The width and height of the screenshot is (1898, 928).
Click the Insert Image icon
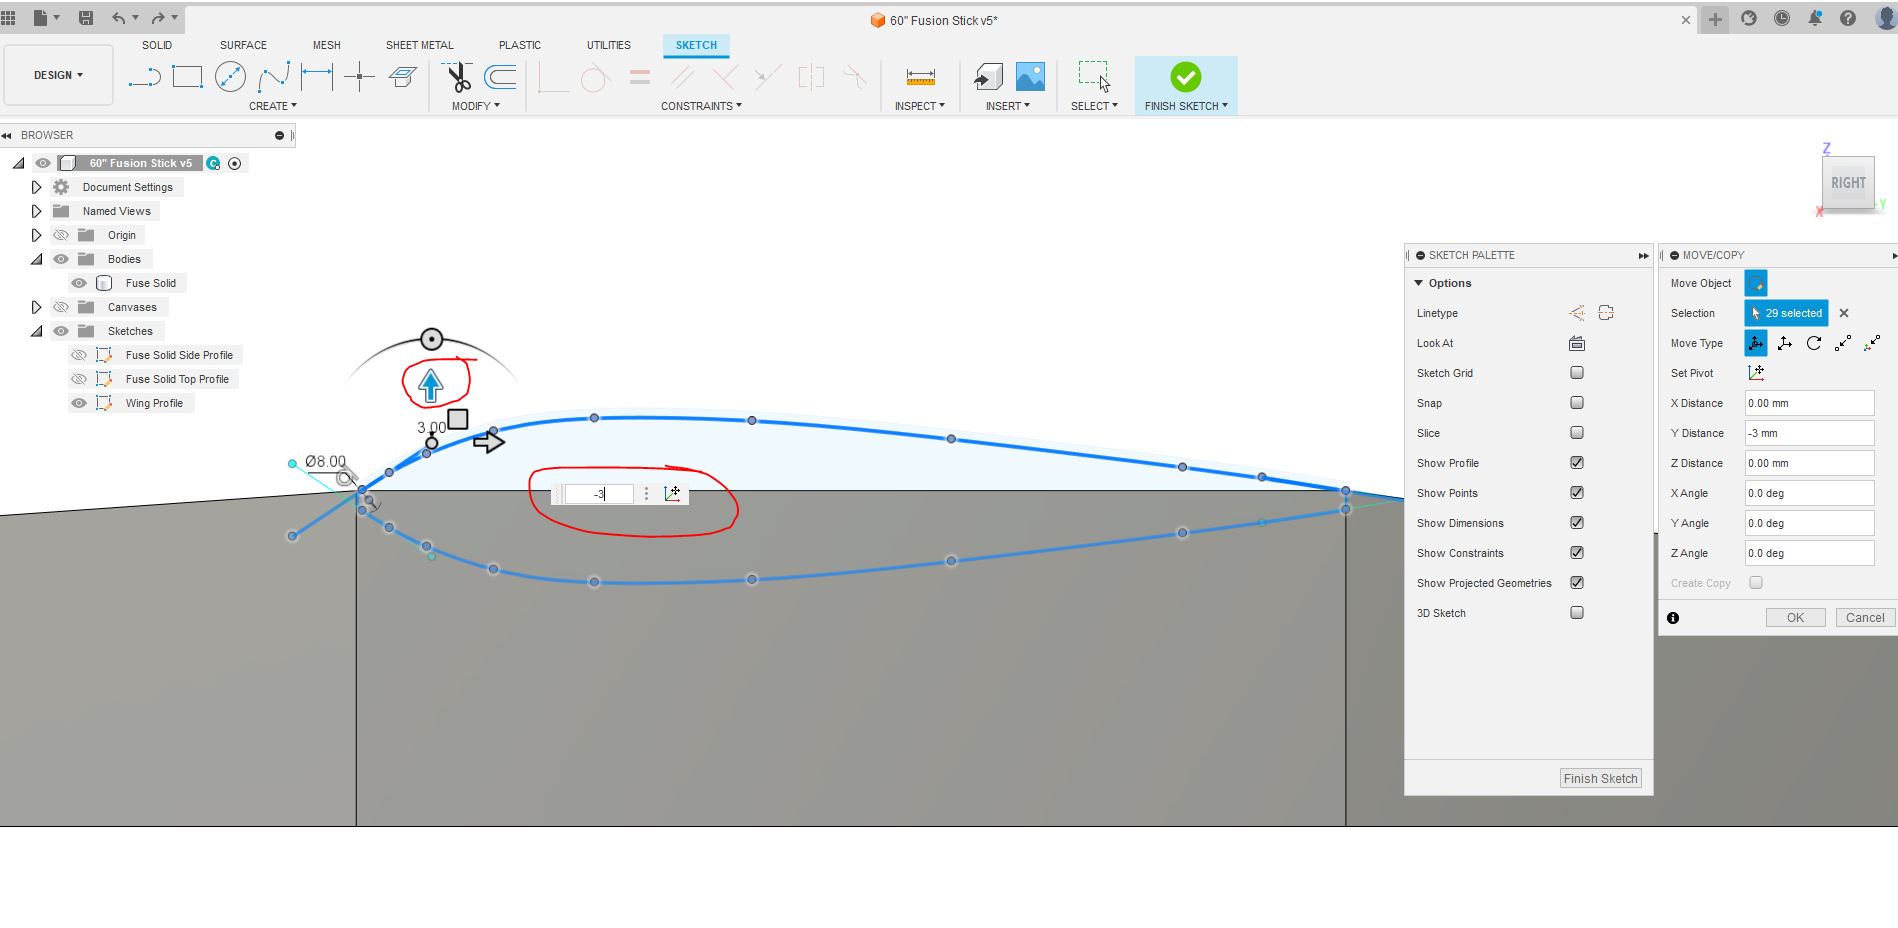pyautogui.click(x=1030, y=77)
